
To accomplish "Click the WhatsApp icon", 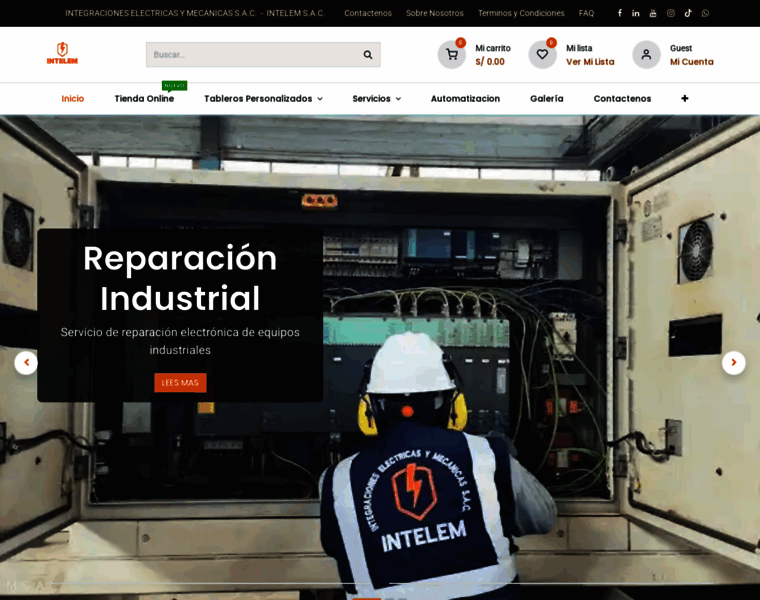I will [705, 13].
